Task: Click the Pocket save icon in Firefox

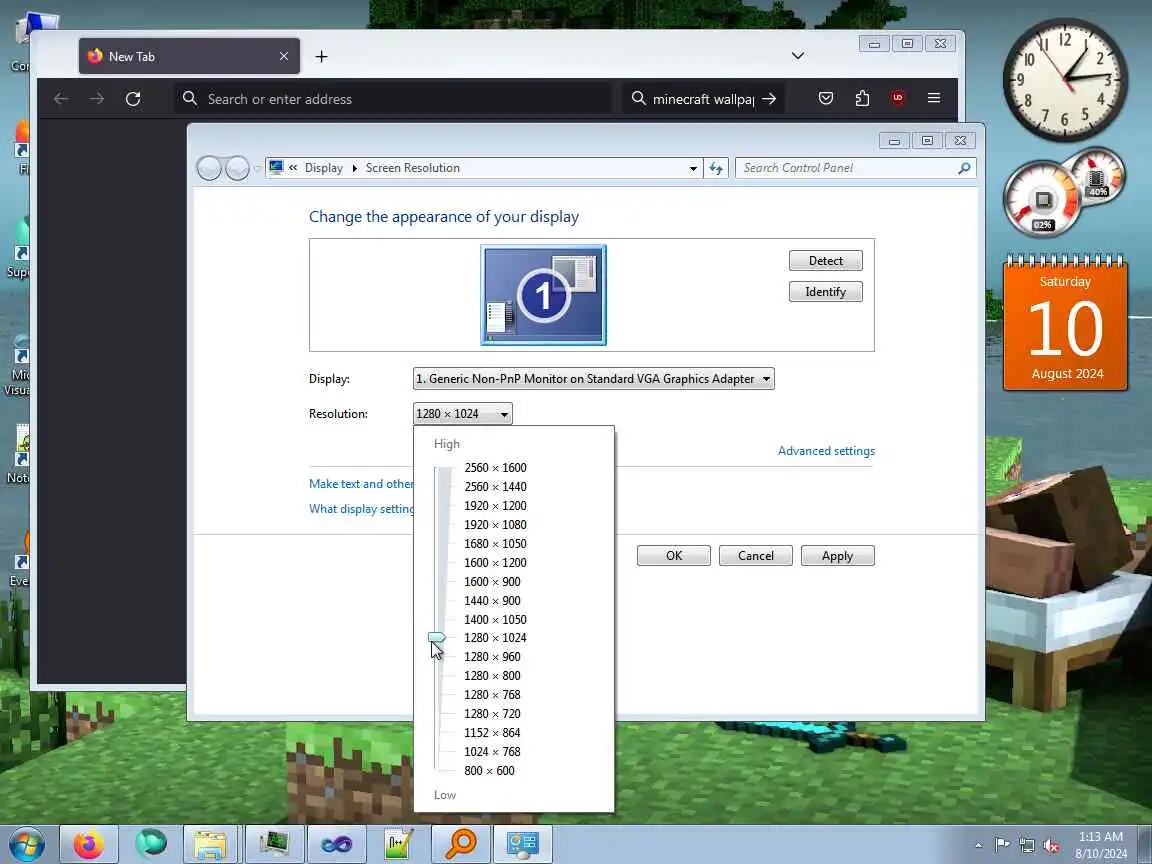Action: pos(826,98)
